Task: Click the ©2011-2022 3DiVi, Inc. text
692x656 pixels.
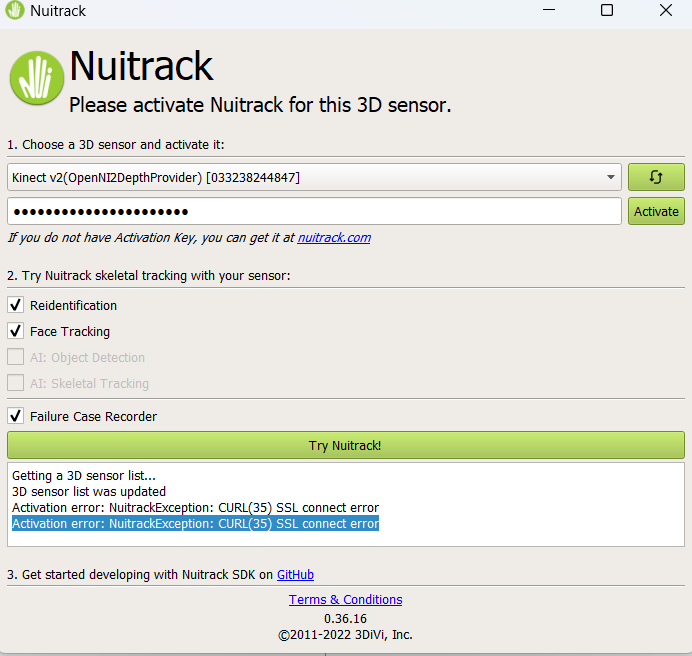Action: click(345, 635)
